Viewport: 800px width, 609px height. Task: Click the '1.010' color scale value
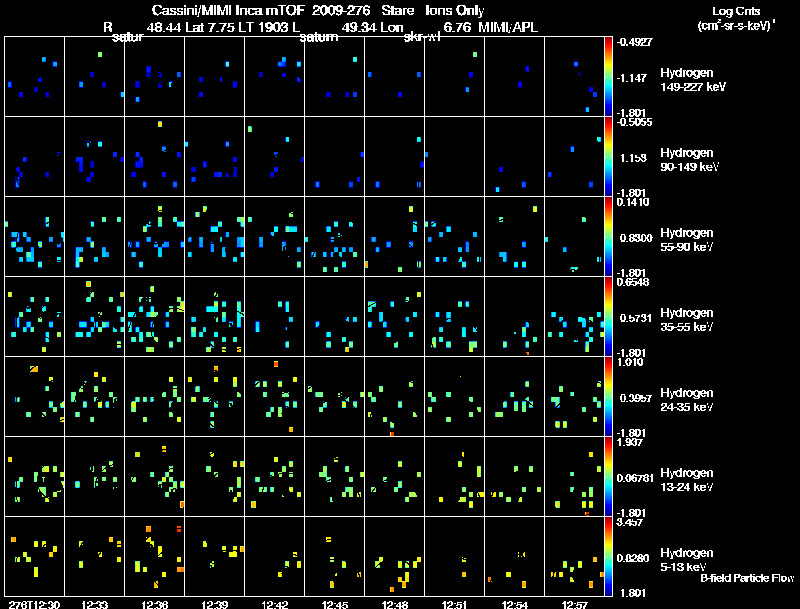[x=630, y=362]
